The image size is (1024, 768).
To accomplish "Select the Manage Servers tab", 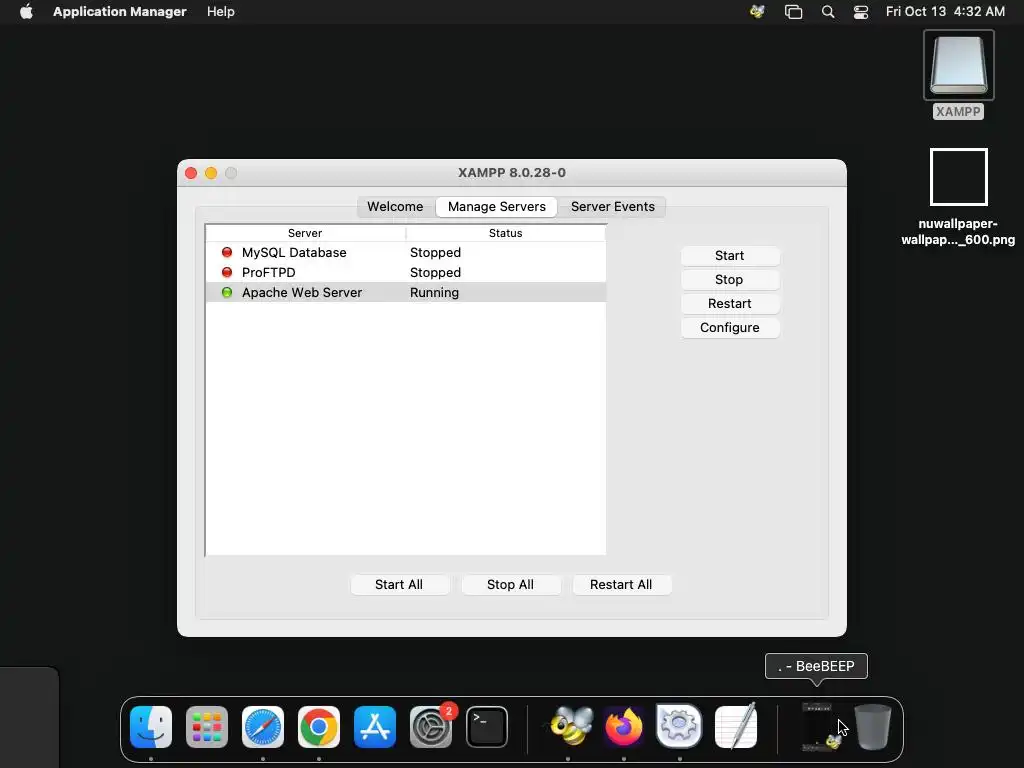I will (x=496, y=206).
